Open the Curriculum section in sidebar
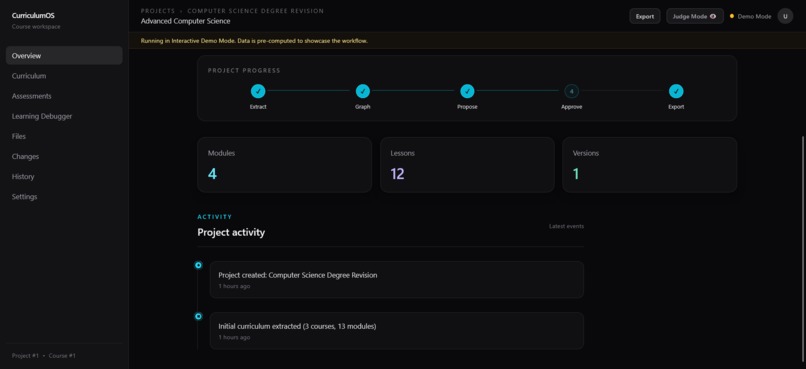This screenshot has width=806, height=369. pyautogui.click(x=64, y=76)
